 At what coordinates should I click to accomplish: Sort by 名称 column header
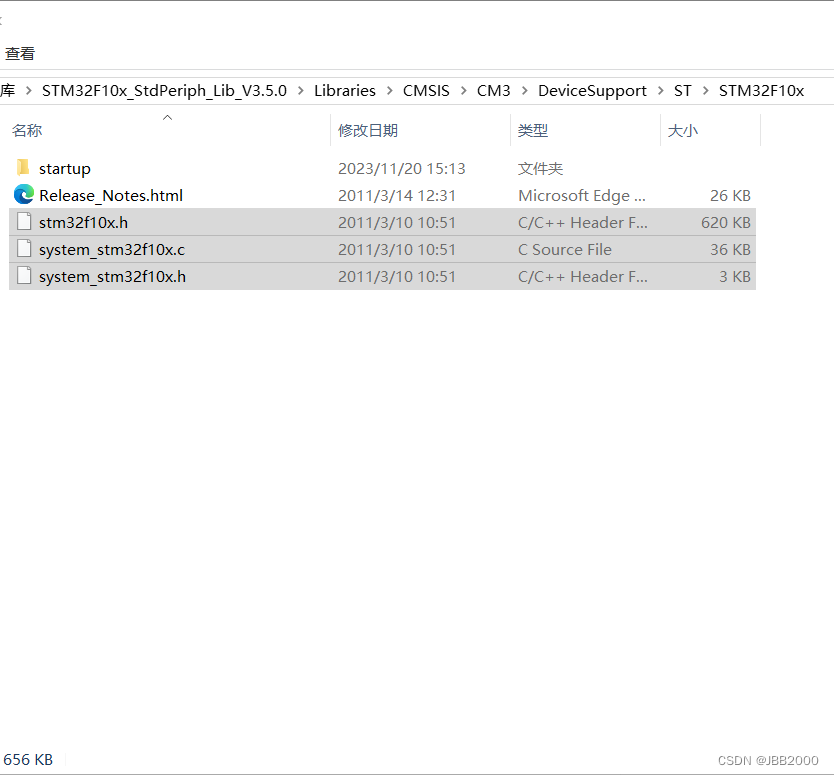pos(27,130)
